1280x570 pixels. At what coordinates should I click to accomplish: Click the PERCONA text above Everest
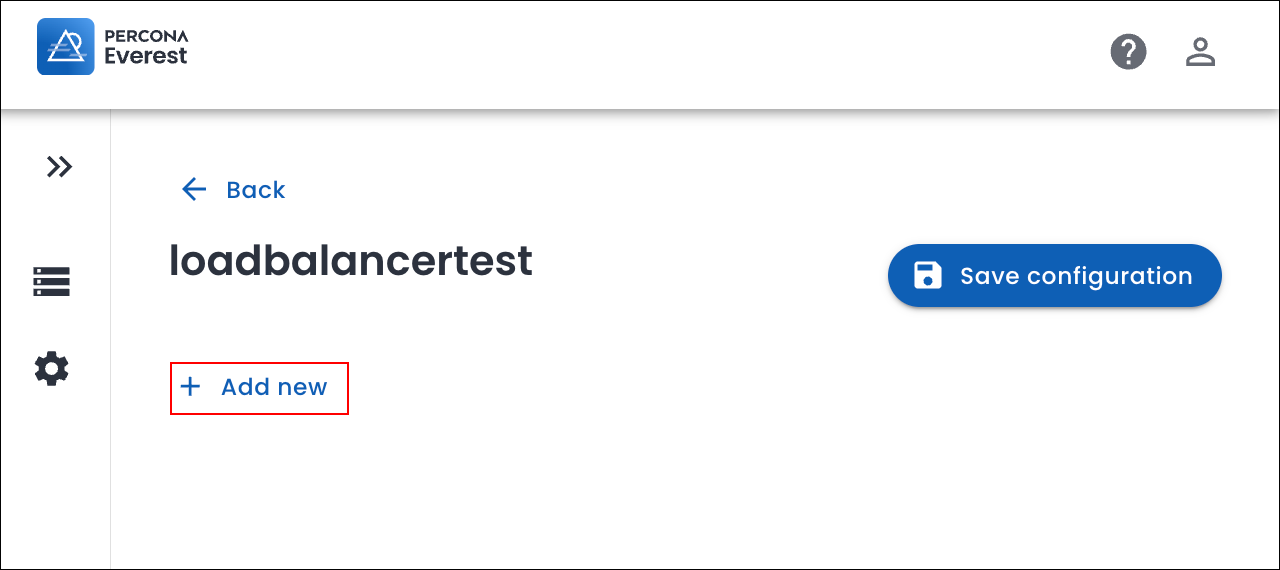click(146, 36)
